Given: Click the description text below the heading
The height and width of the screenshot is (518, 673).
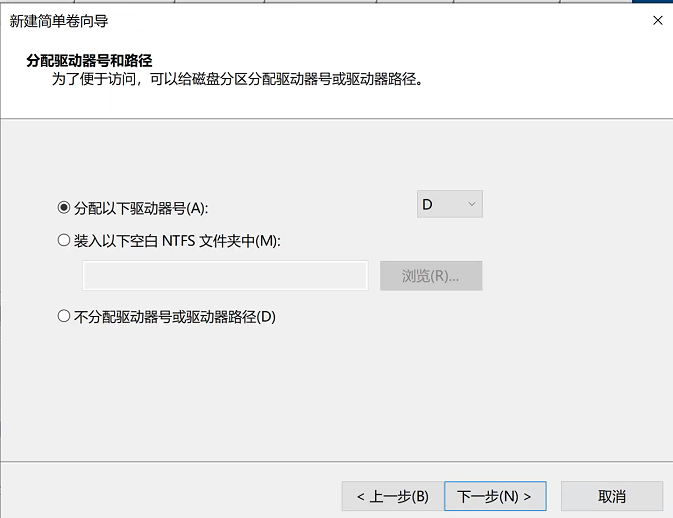Looking at the screenshot, I should (x=236, y=79).
